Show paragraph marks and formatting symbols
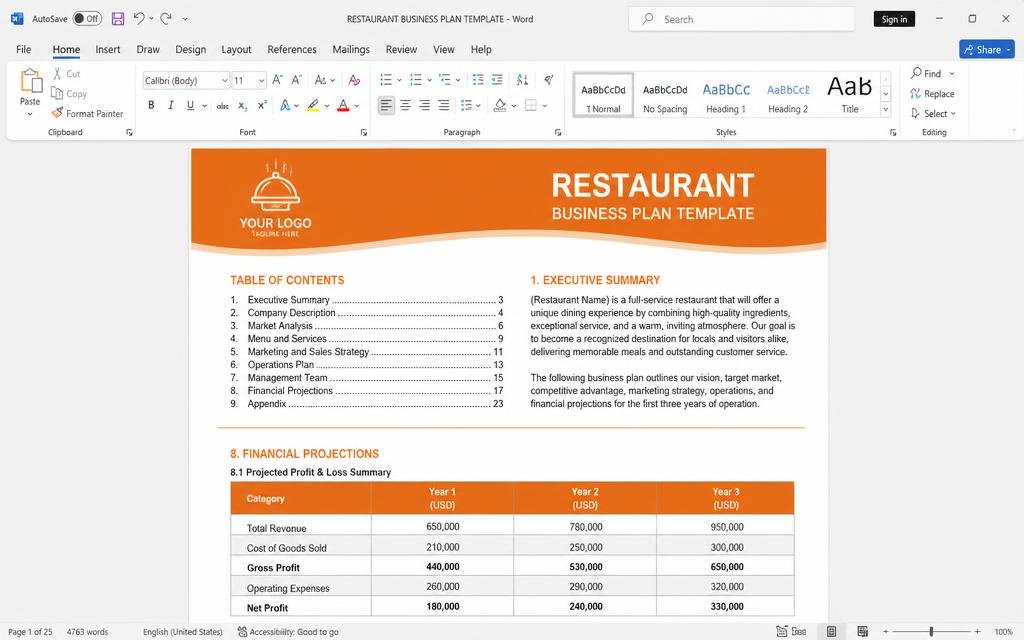1024x640 pixels. 549,80
